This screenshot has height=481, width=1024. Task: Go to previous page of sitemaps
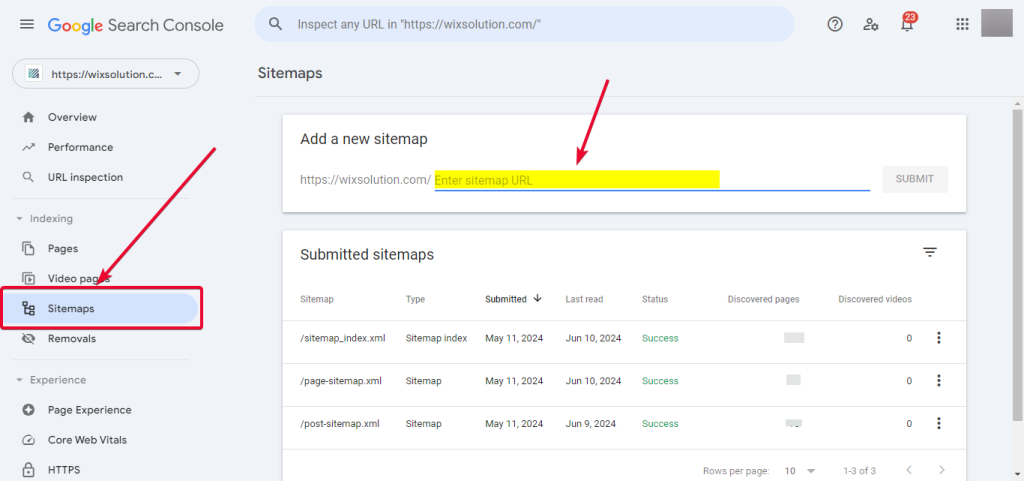coord(908,470)
